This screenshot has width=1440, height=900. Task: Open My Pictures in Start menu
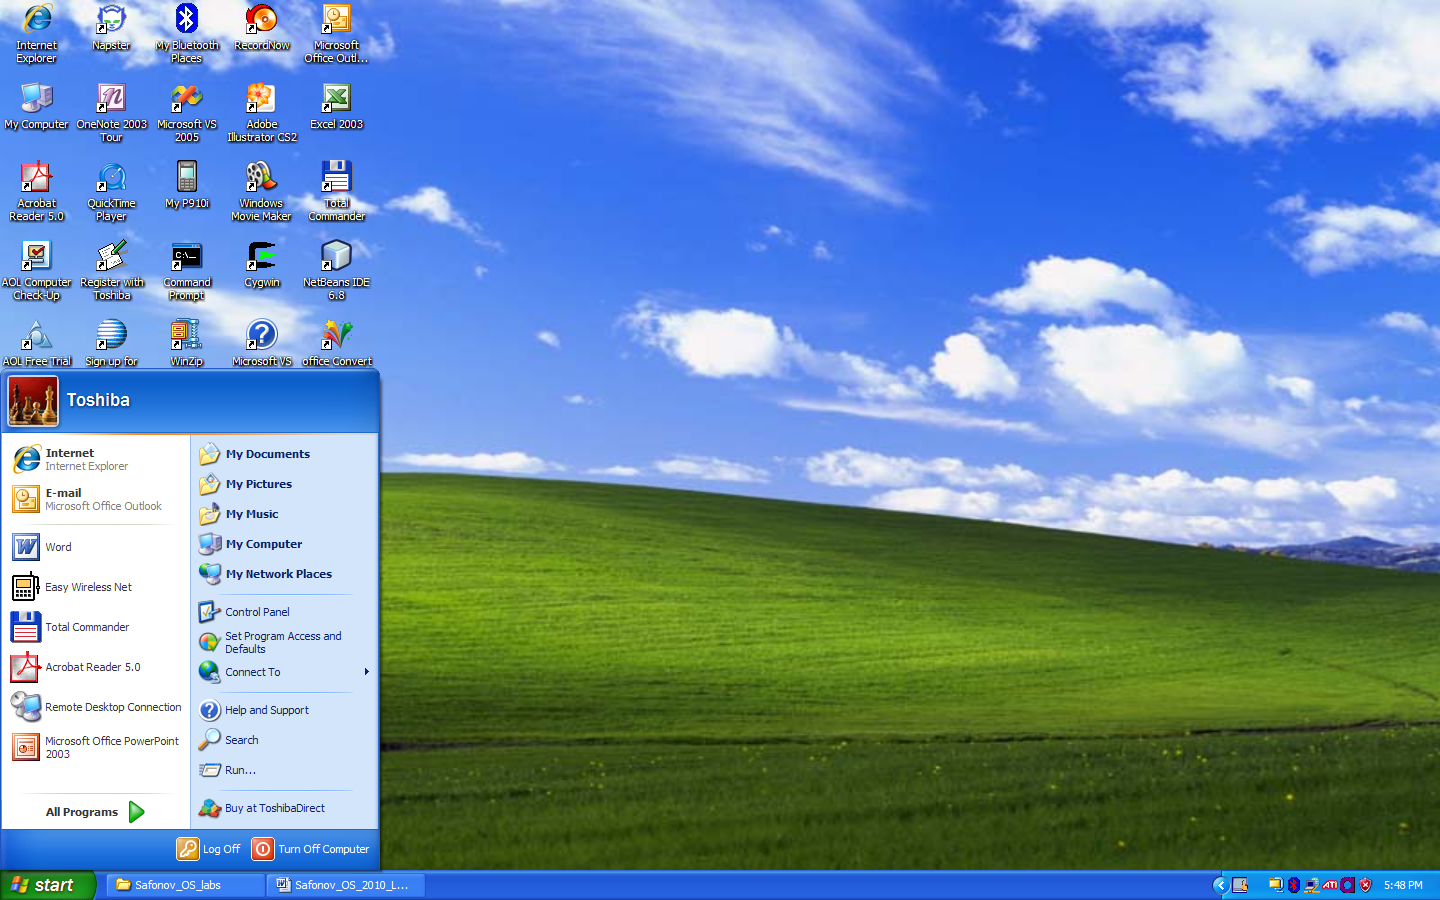point(285,484)
